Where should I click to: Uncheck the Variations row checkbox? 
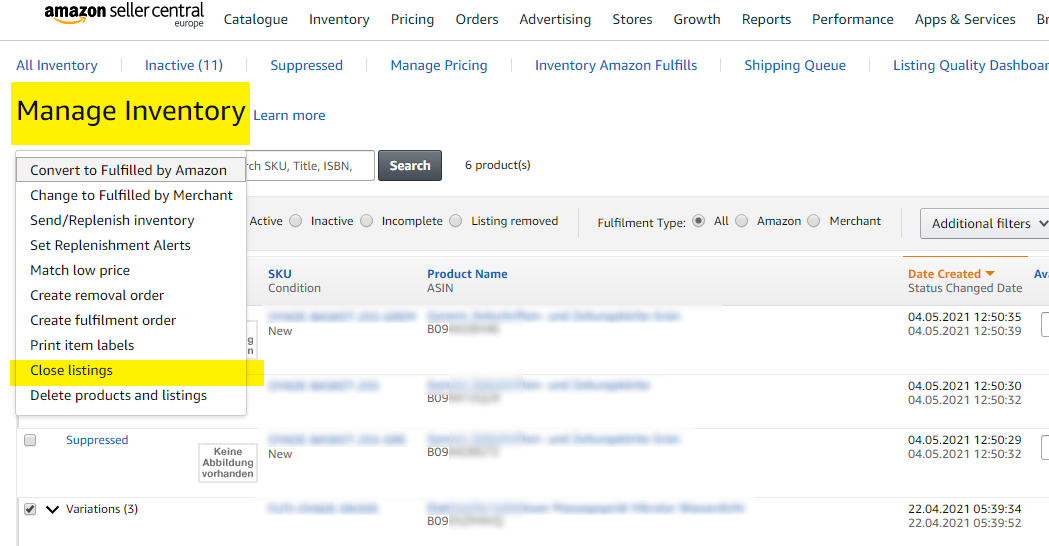[x=30, y=509]
